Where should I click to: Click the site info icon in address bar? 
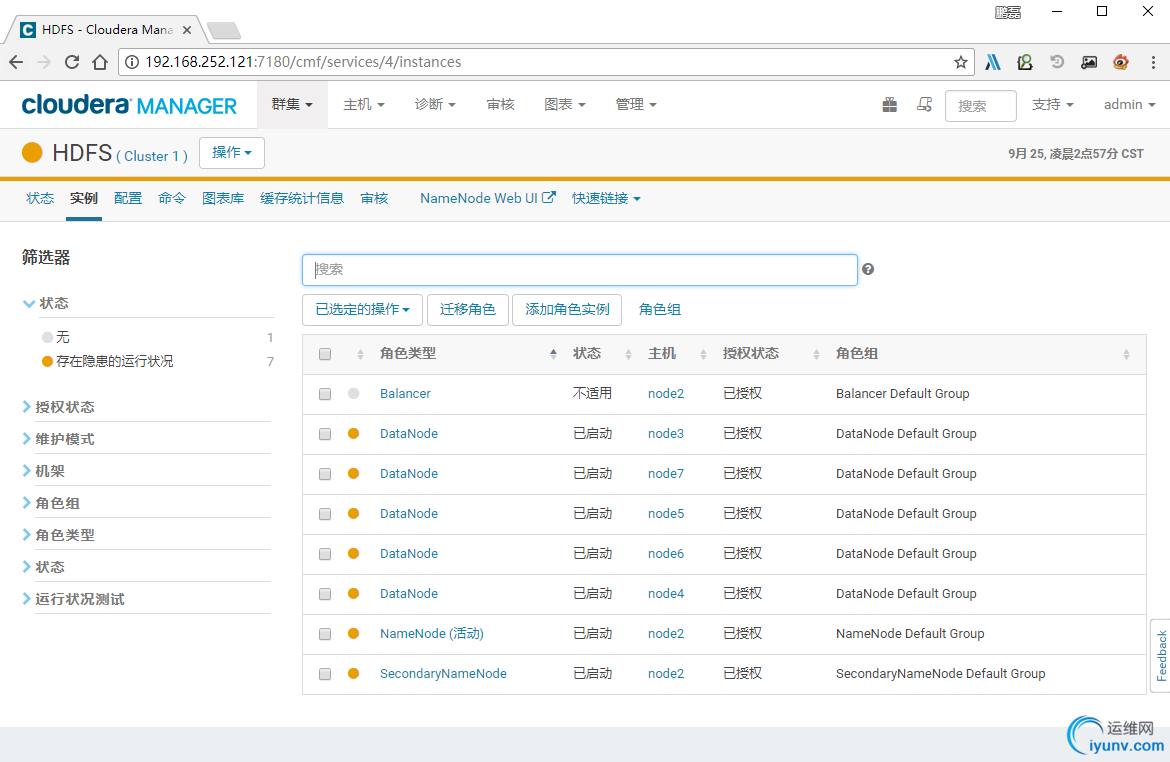click(x=131, y=62)
